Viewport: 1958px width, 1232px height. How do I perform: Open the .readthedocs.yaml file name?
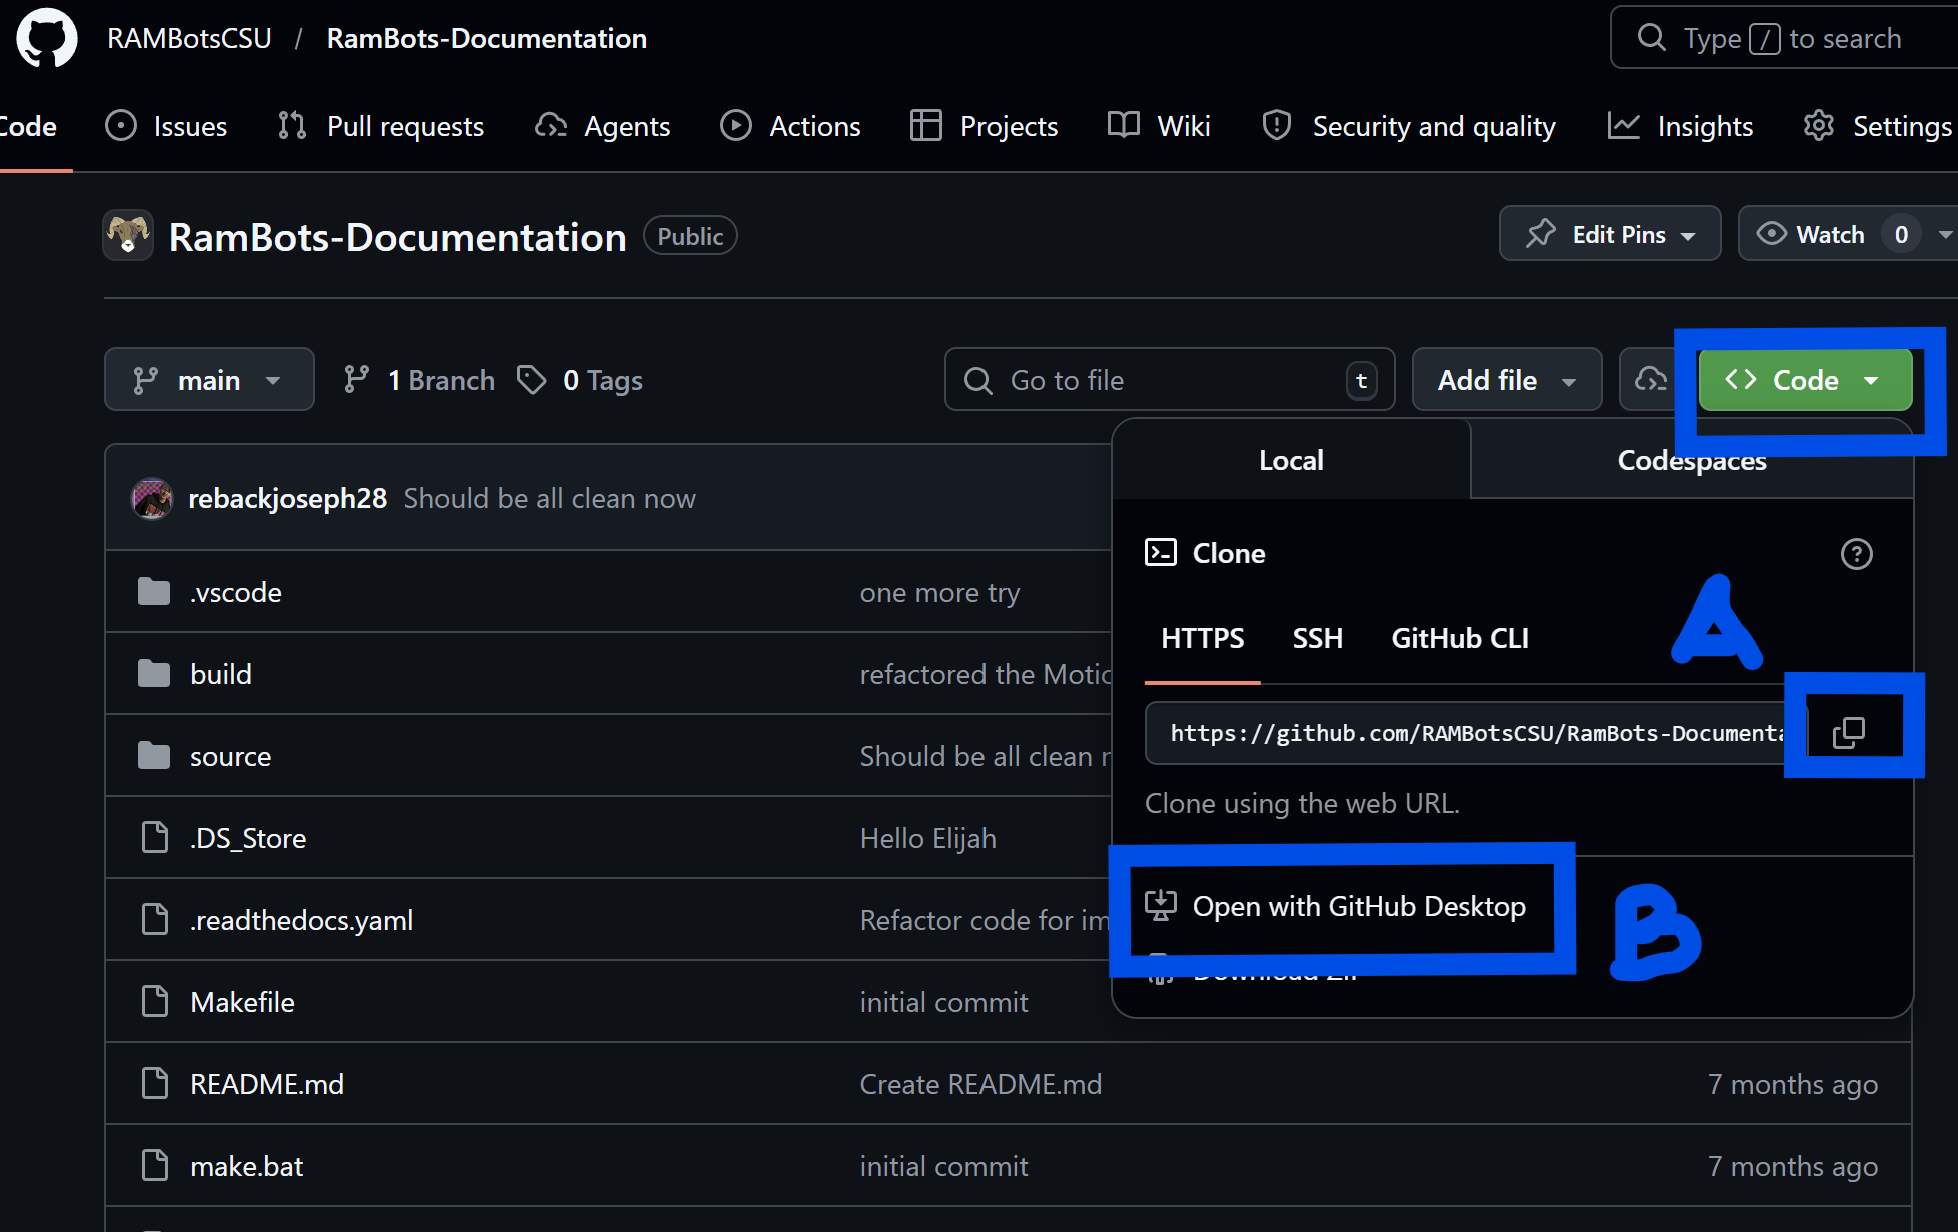click(301, 920)
